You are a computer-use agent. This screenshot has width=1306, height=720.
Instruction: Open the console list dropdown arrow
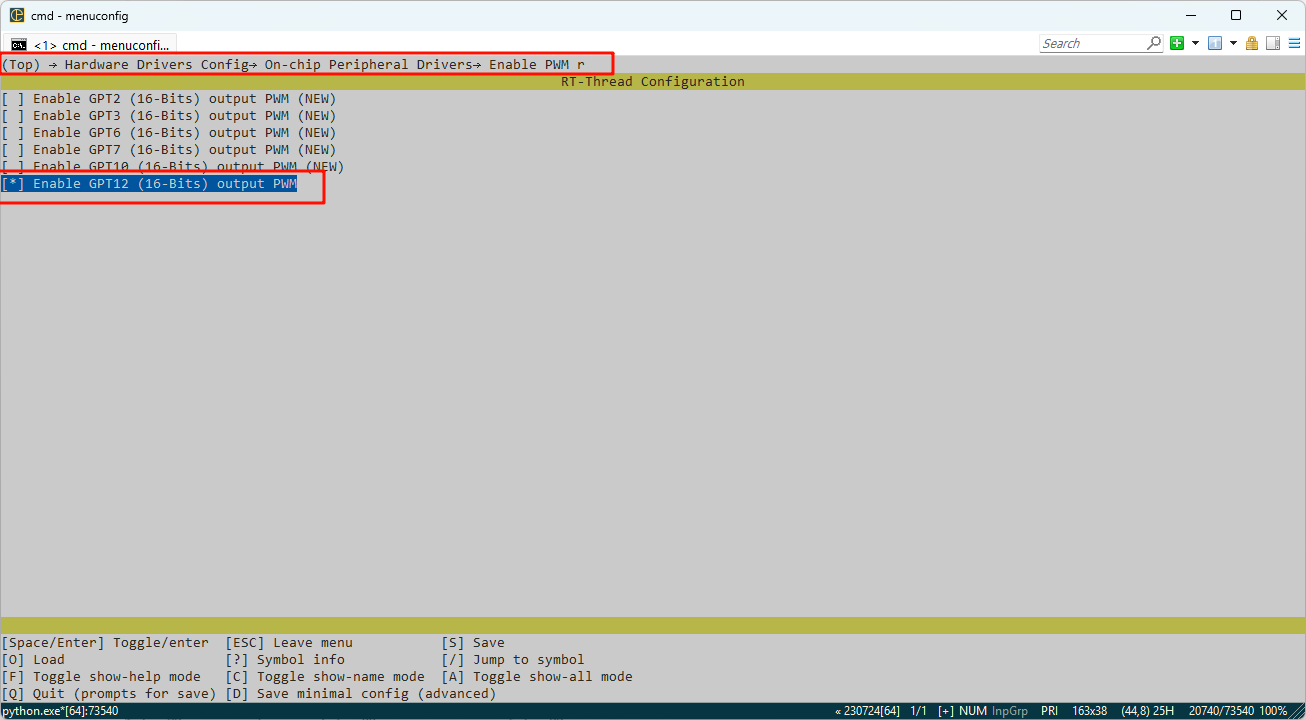[1233, 43]
